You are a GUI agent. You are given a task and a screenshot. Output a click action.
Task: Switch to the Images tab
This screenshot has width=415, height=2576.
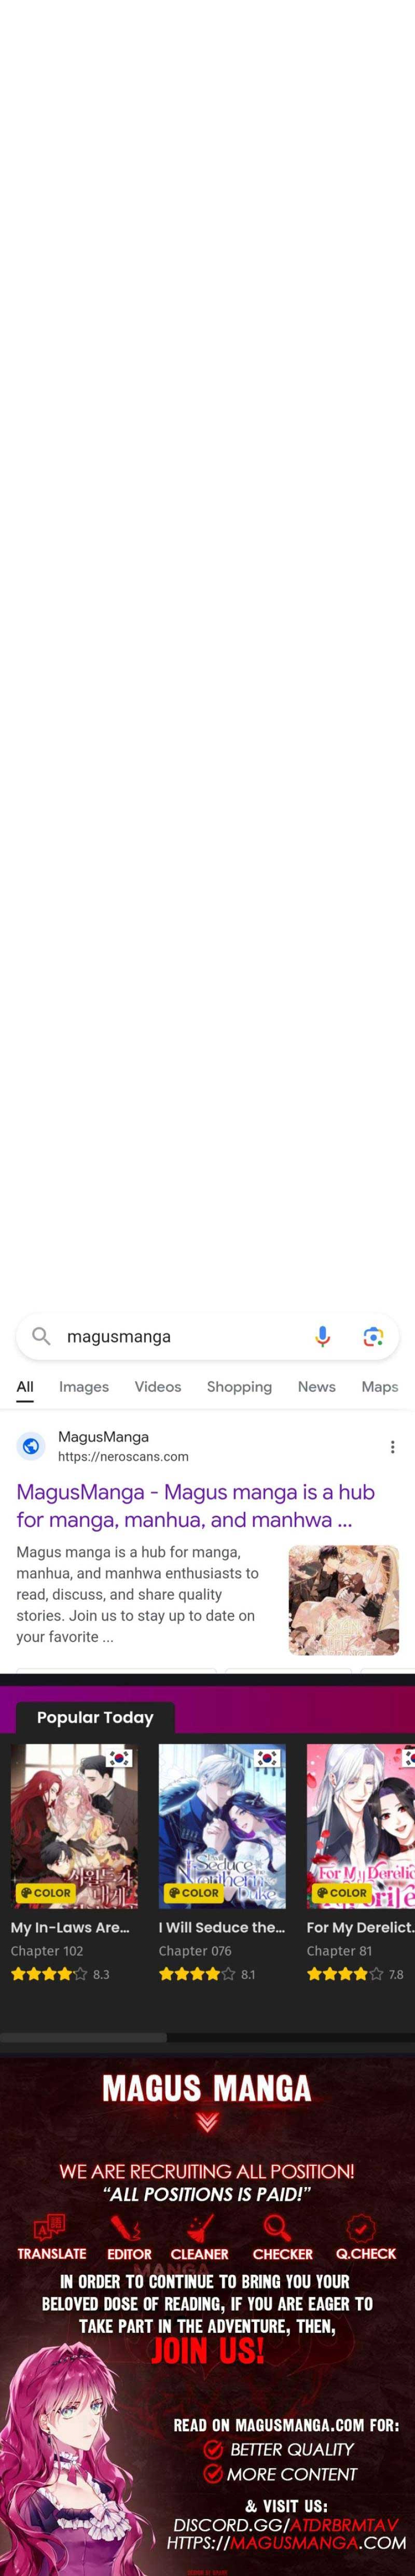pos(84,1387)
